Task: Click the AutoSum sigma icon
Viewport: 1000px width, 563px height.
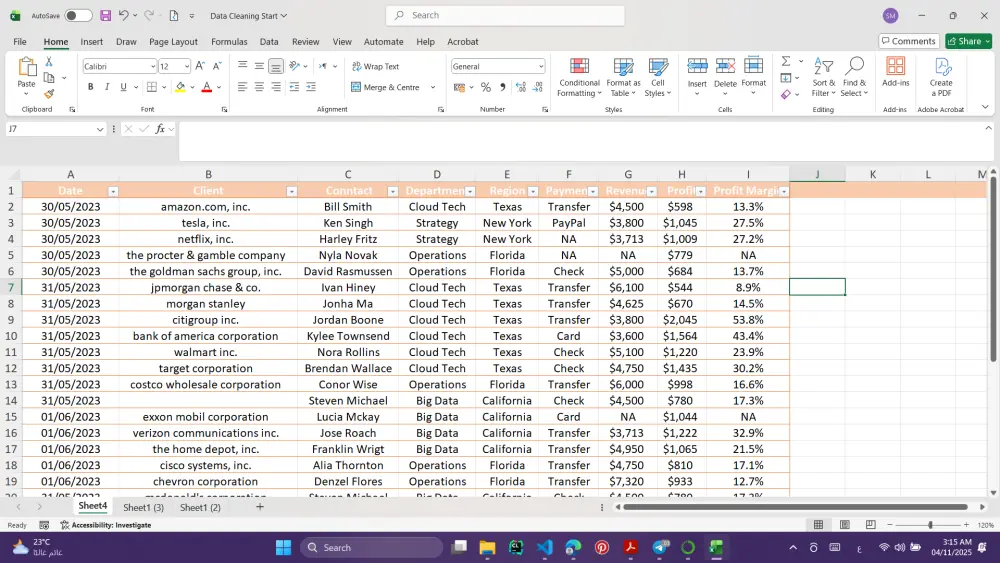Action: pyautogui.click(x=786, y=61)
